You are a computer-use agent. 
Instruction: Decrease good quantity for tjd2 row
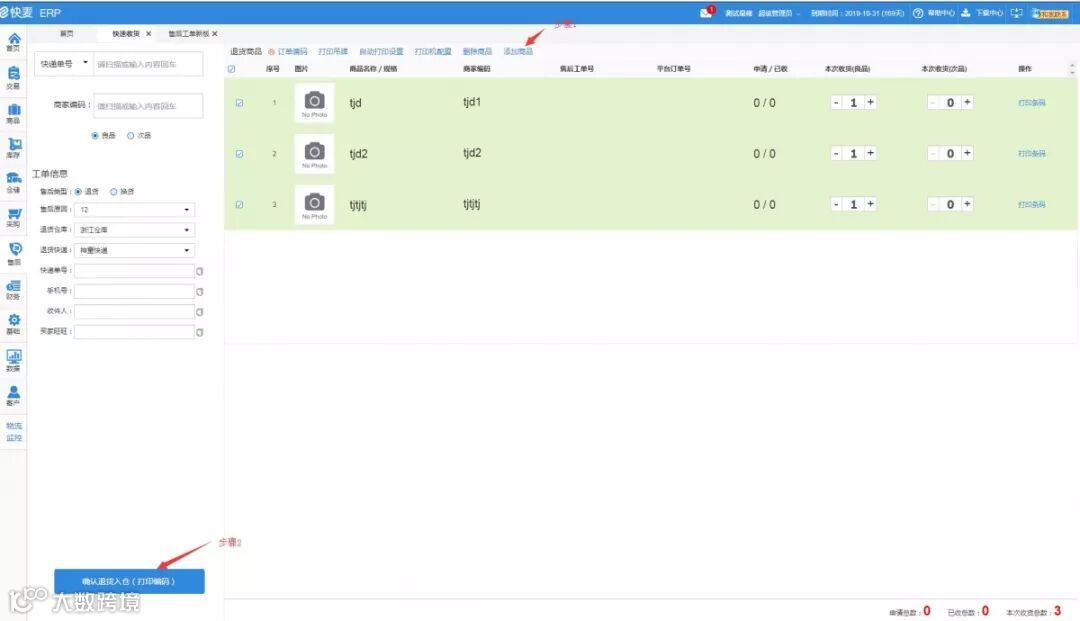pyautogui.click(x=836, y=154)
